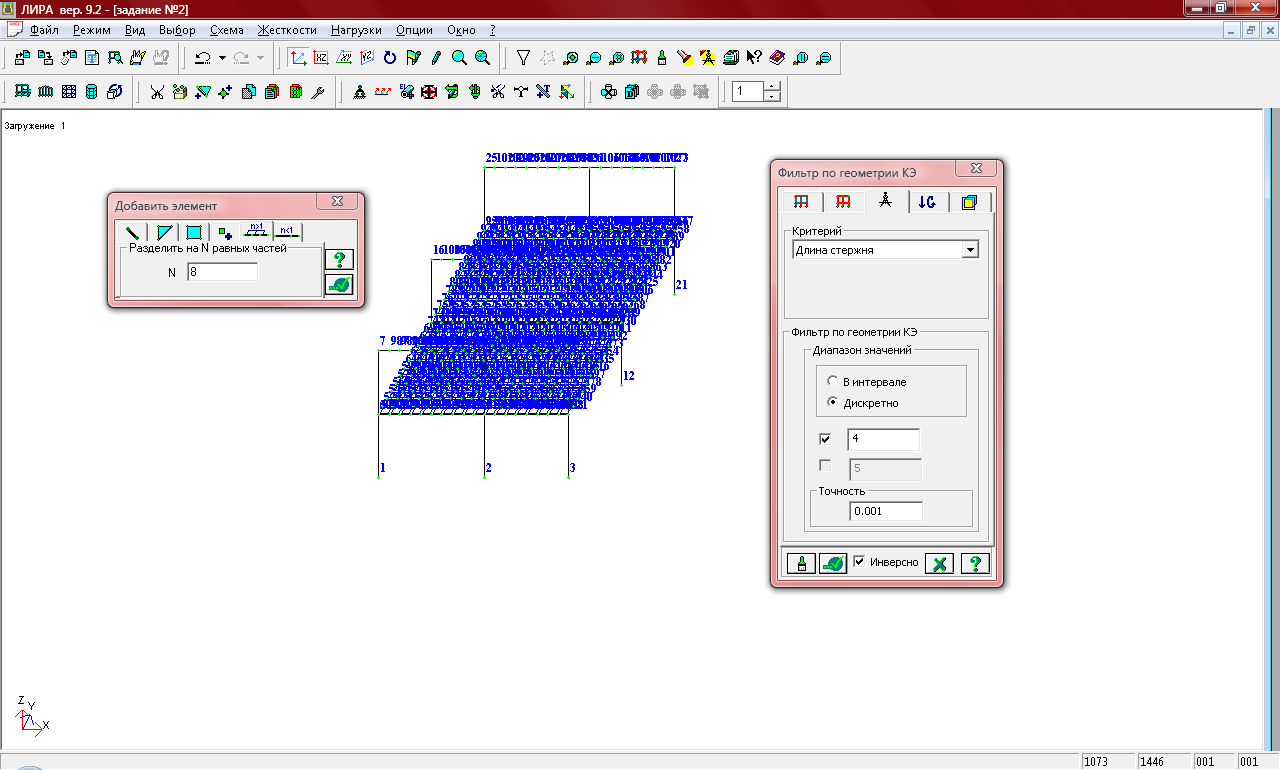Open the Выбор menu
This screenshot has width=1280, height=770.
click(178, 30)
